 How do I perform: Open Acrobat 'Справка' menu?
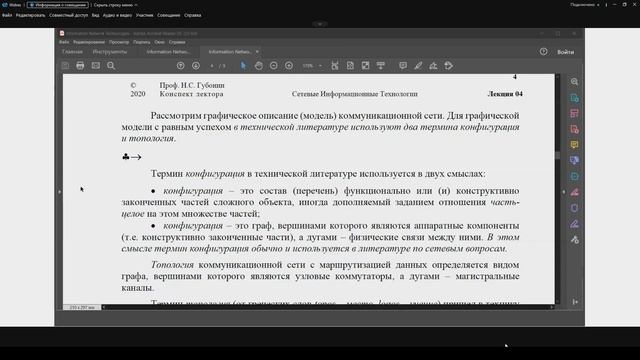(177, 42)
